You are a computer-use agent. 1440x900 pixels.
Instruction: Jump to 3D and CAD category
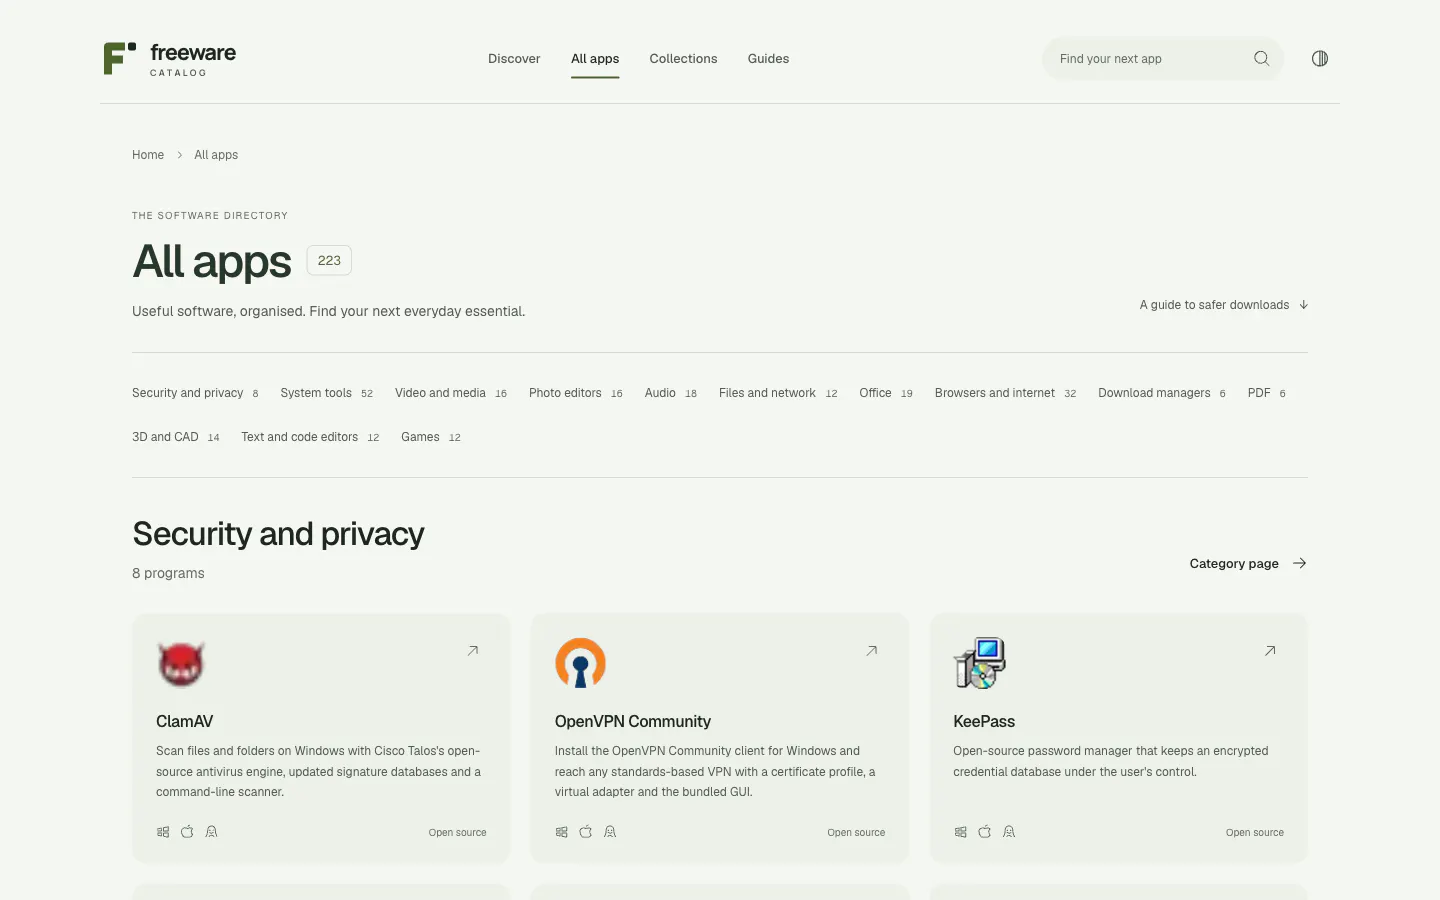coord(176,437)
